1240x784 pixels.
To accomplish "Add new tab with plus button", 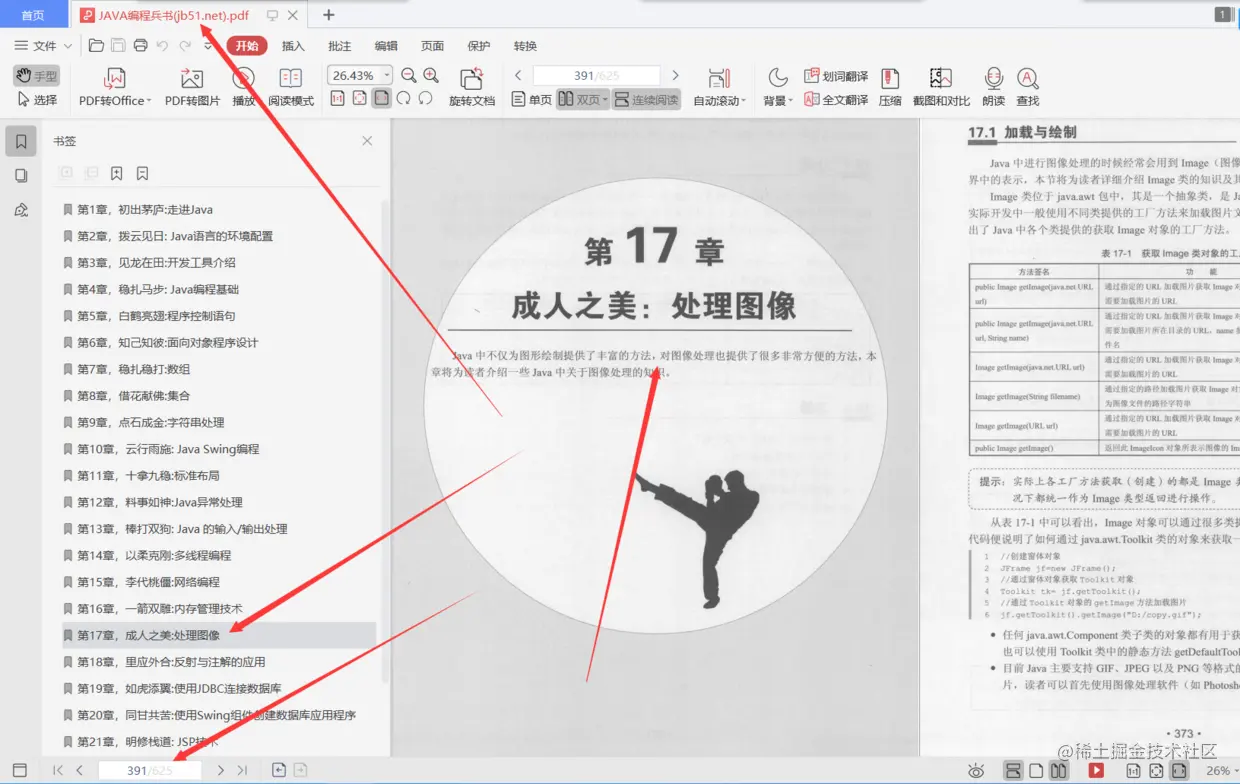I will 328,15.
